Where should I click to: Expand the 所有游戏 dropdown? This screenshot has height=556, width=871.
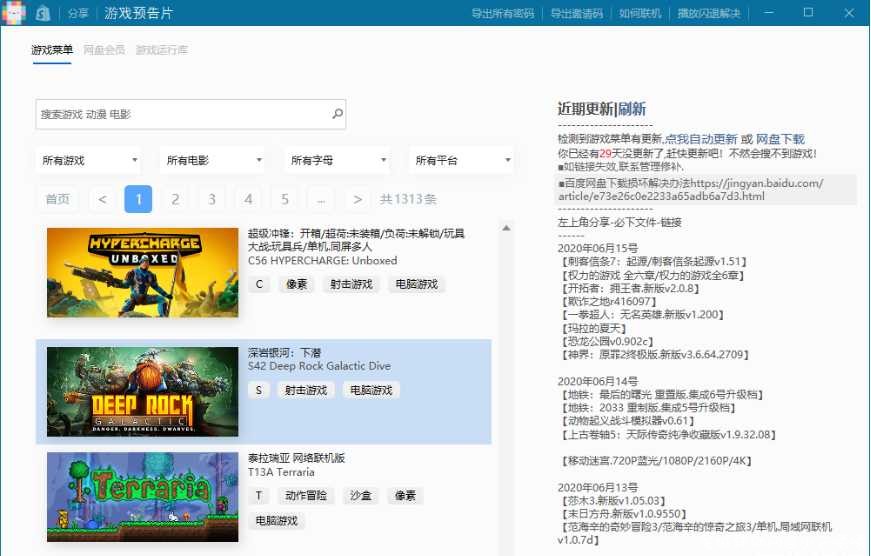[89, 161]
